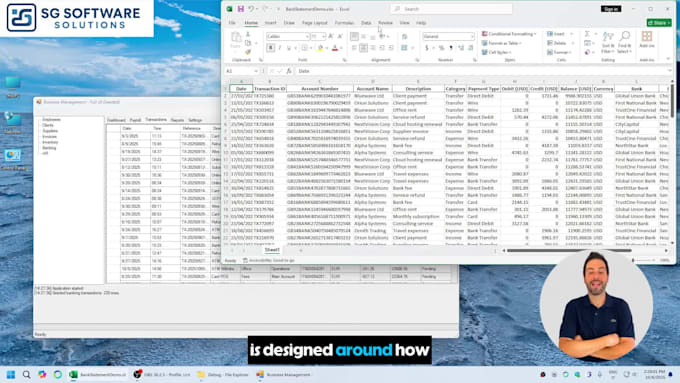680x383 pixels.
Task: Apply Percent Style format
Action: click(441, 48)
